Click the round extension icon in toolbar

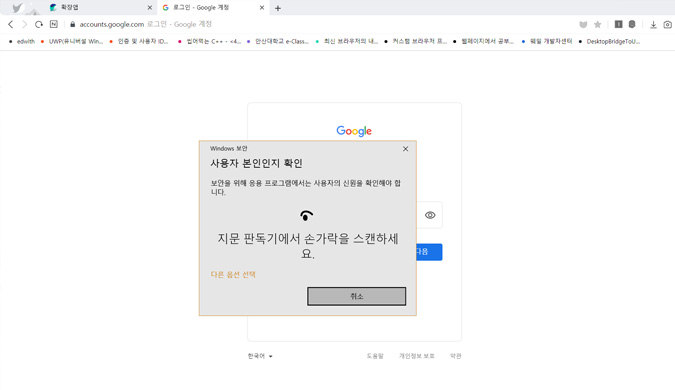pos(632,24)
